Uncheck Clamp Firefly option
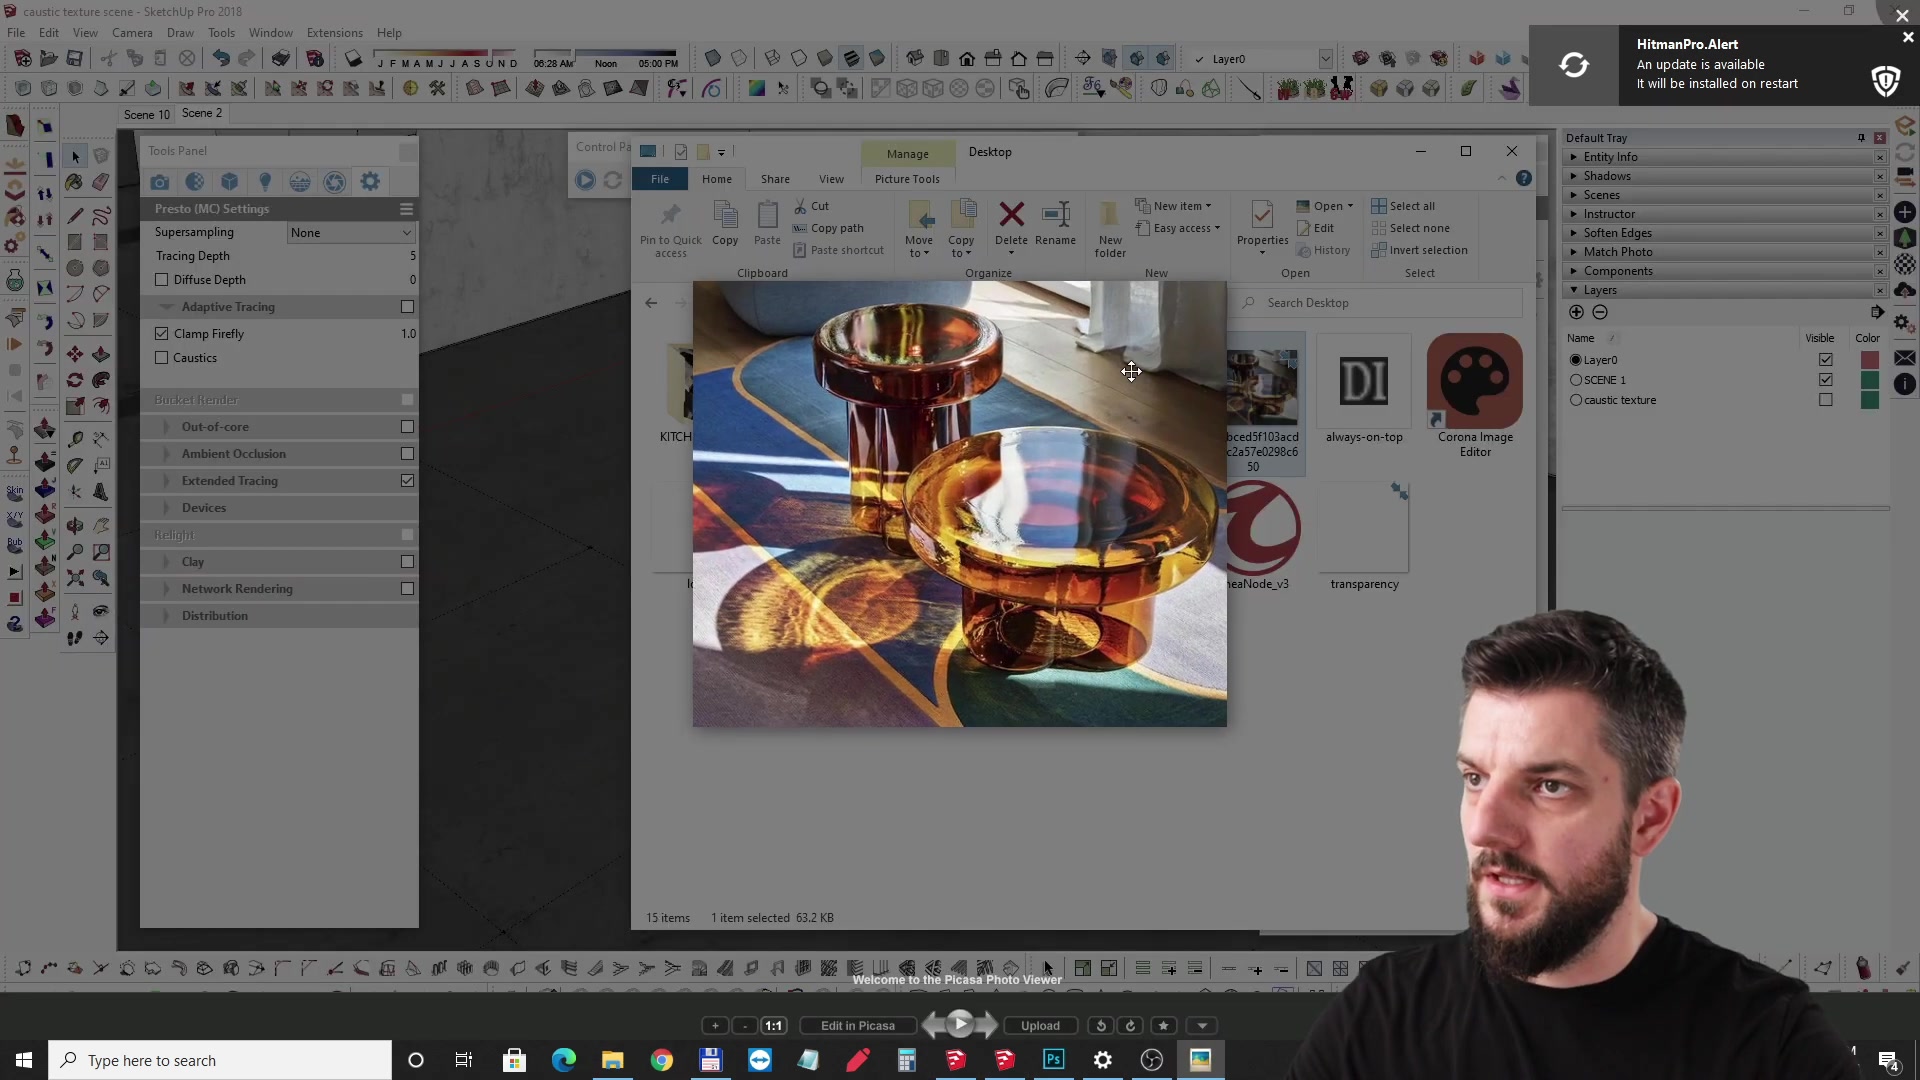The width and height of the screenshot is (1920, 1080). click(162, 334)
